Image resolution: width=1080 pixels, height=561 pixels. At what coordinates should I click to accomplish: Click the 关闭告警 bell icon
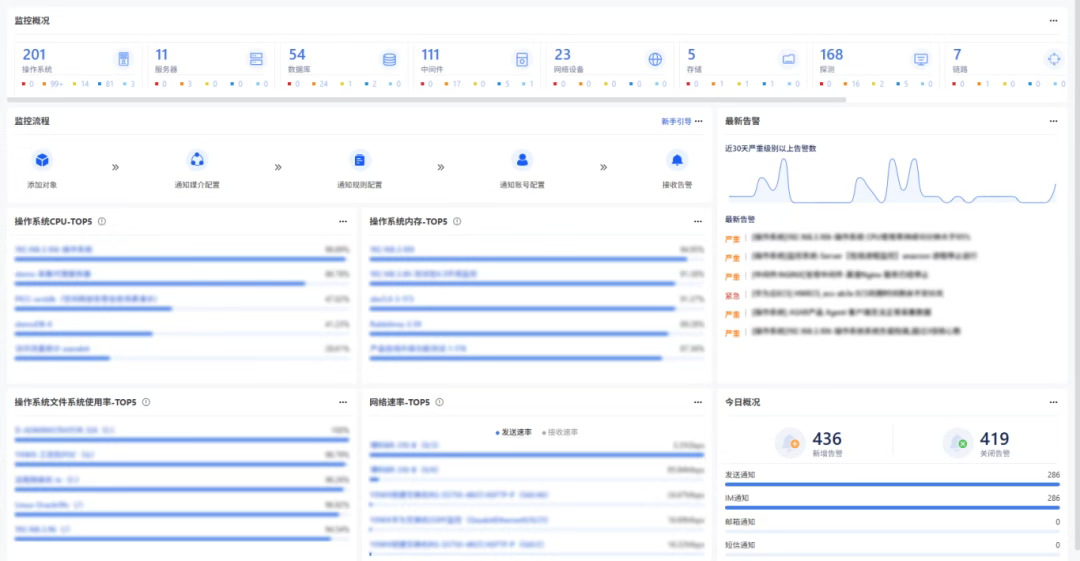[x=957, y=442]
